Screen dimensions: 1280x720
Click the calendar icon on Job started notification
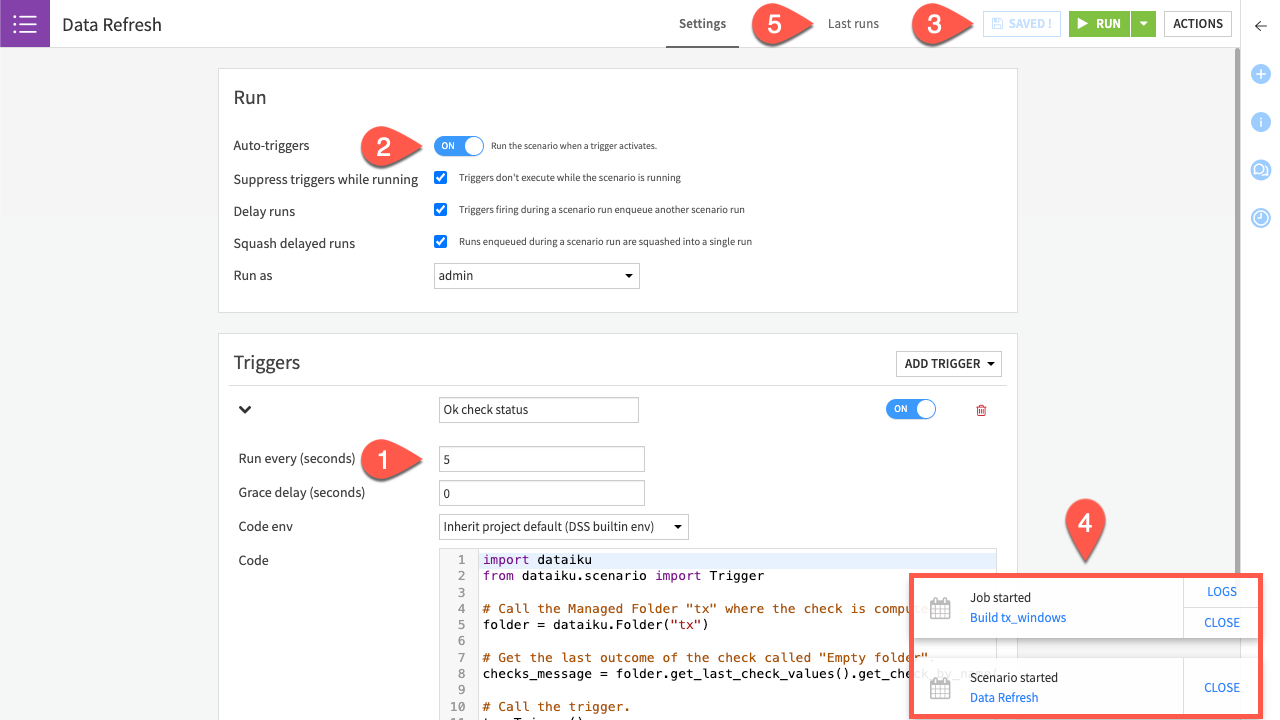pyautogui.click(x=940, y=608)
